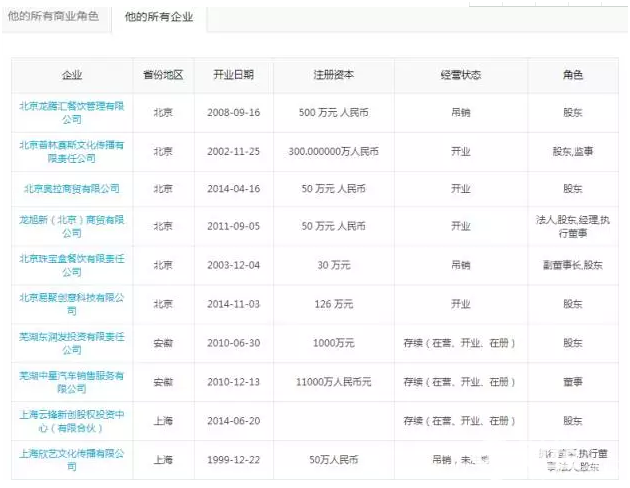Click 50 万元 人民币 in 北京奥拉商贸 row
The width and height of the screenshot is (630, 488).
pyautogui.click(x=333, y=189)
